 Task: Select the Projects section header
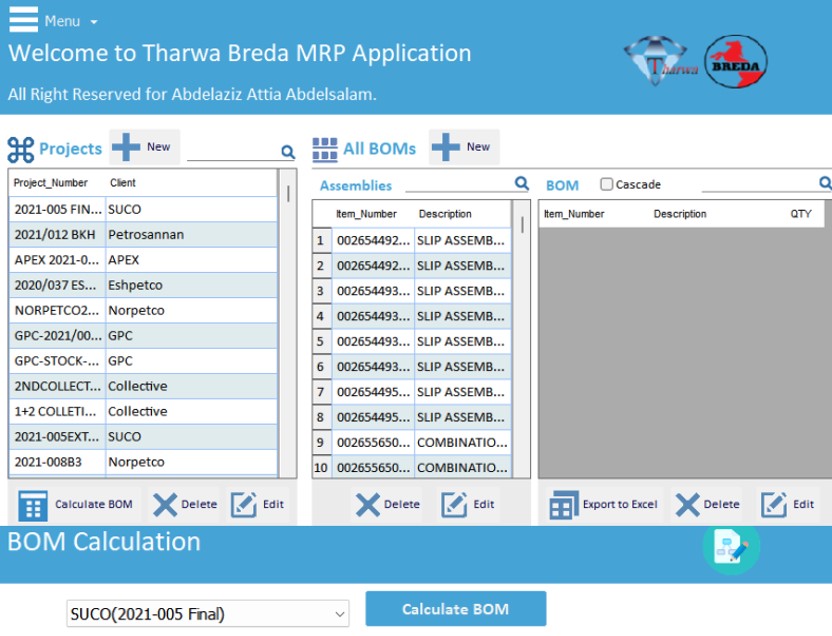[55, 149]
